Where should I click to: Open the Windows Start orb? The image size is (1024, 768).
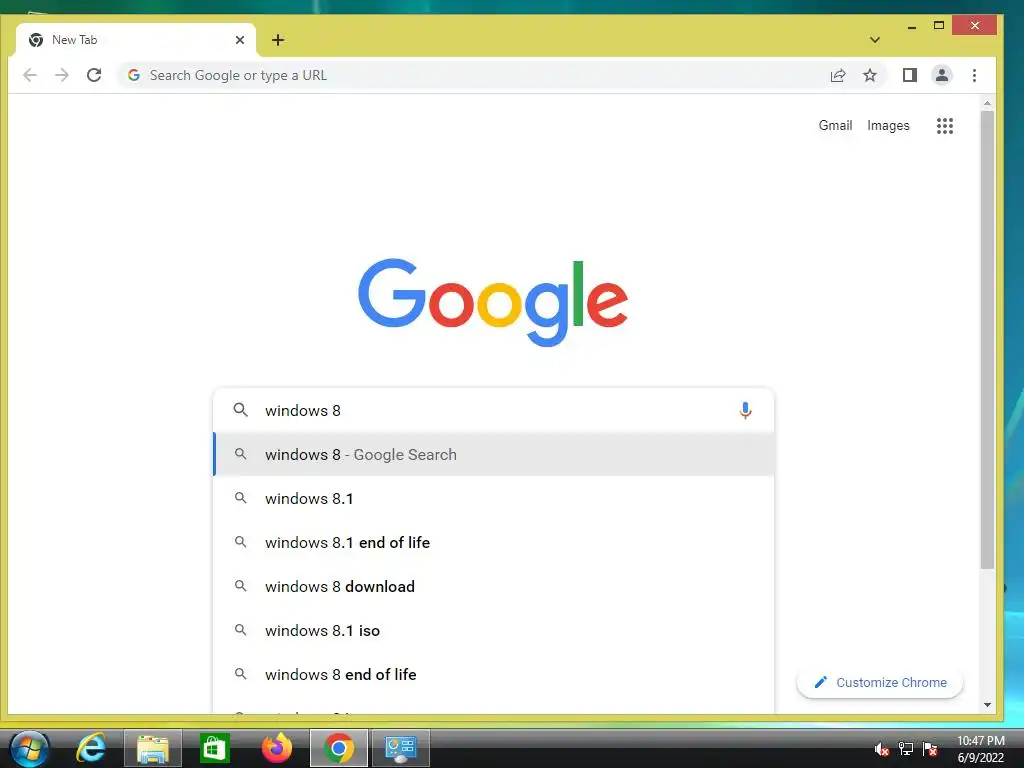(29, 748)
